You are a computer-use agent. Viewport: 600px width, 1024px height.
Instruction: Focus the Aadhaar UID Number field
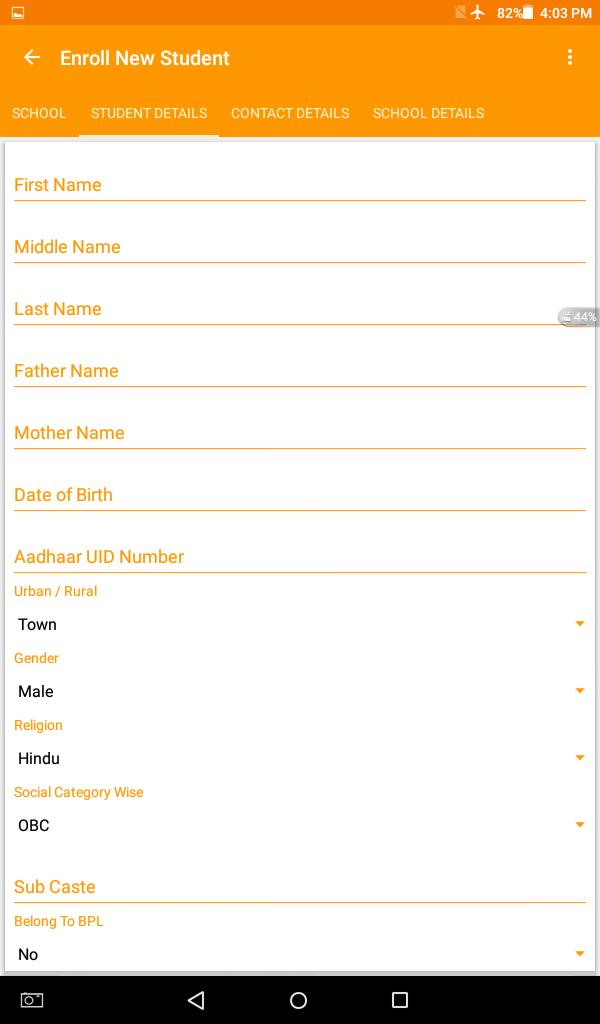pyautogui.click(x=299, y=557)
